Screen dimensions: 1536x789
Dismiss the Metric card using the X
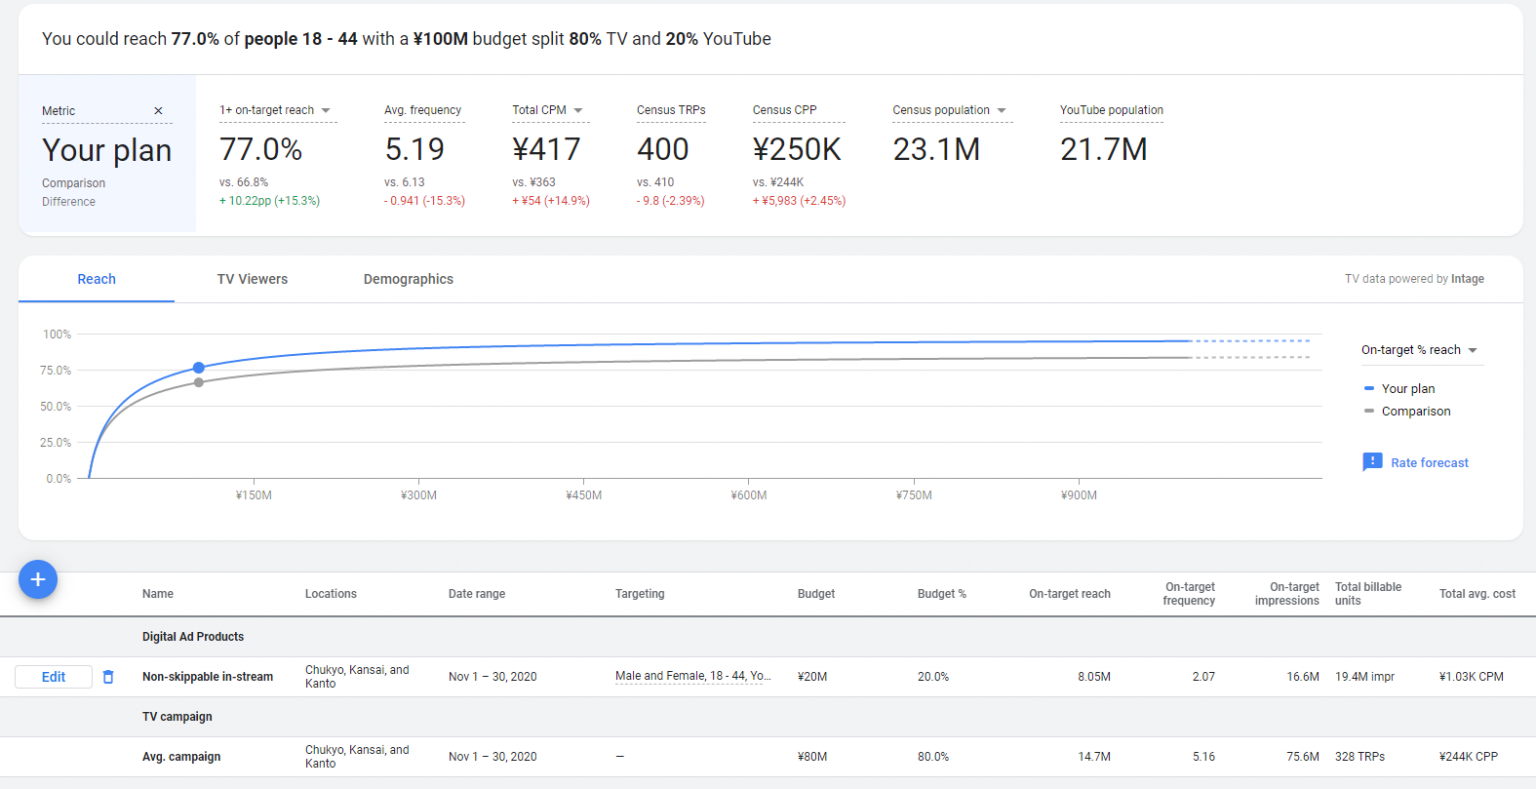(x=158, y=111)
